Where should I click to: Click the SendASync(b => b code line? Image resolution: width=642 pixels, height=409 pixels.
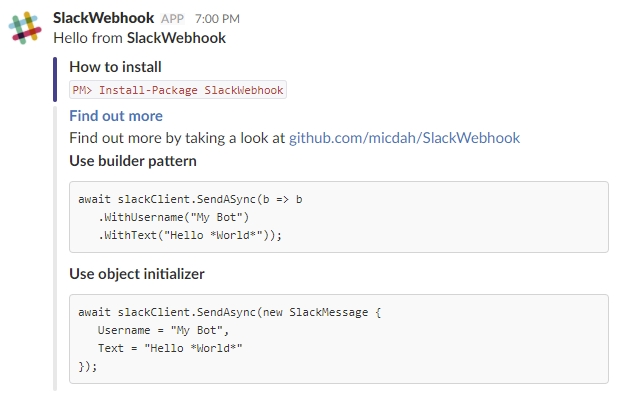pos(190,199)
